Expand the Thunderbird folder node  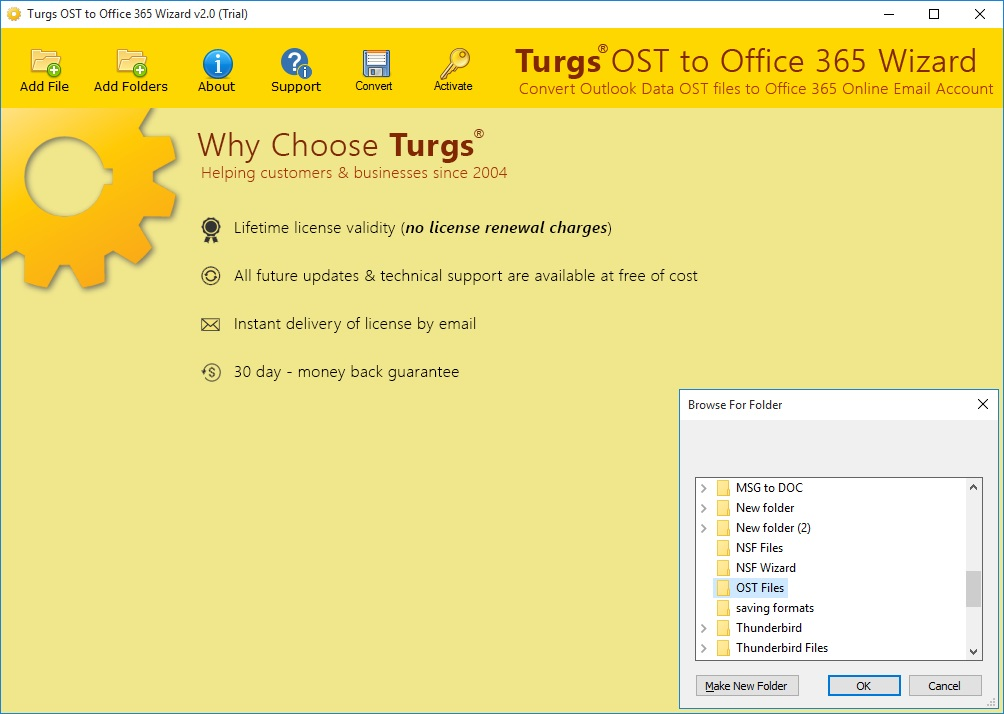(x=704, y=628)
